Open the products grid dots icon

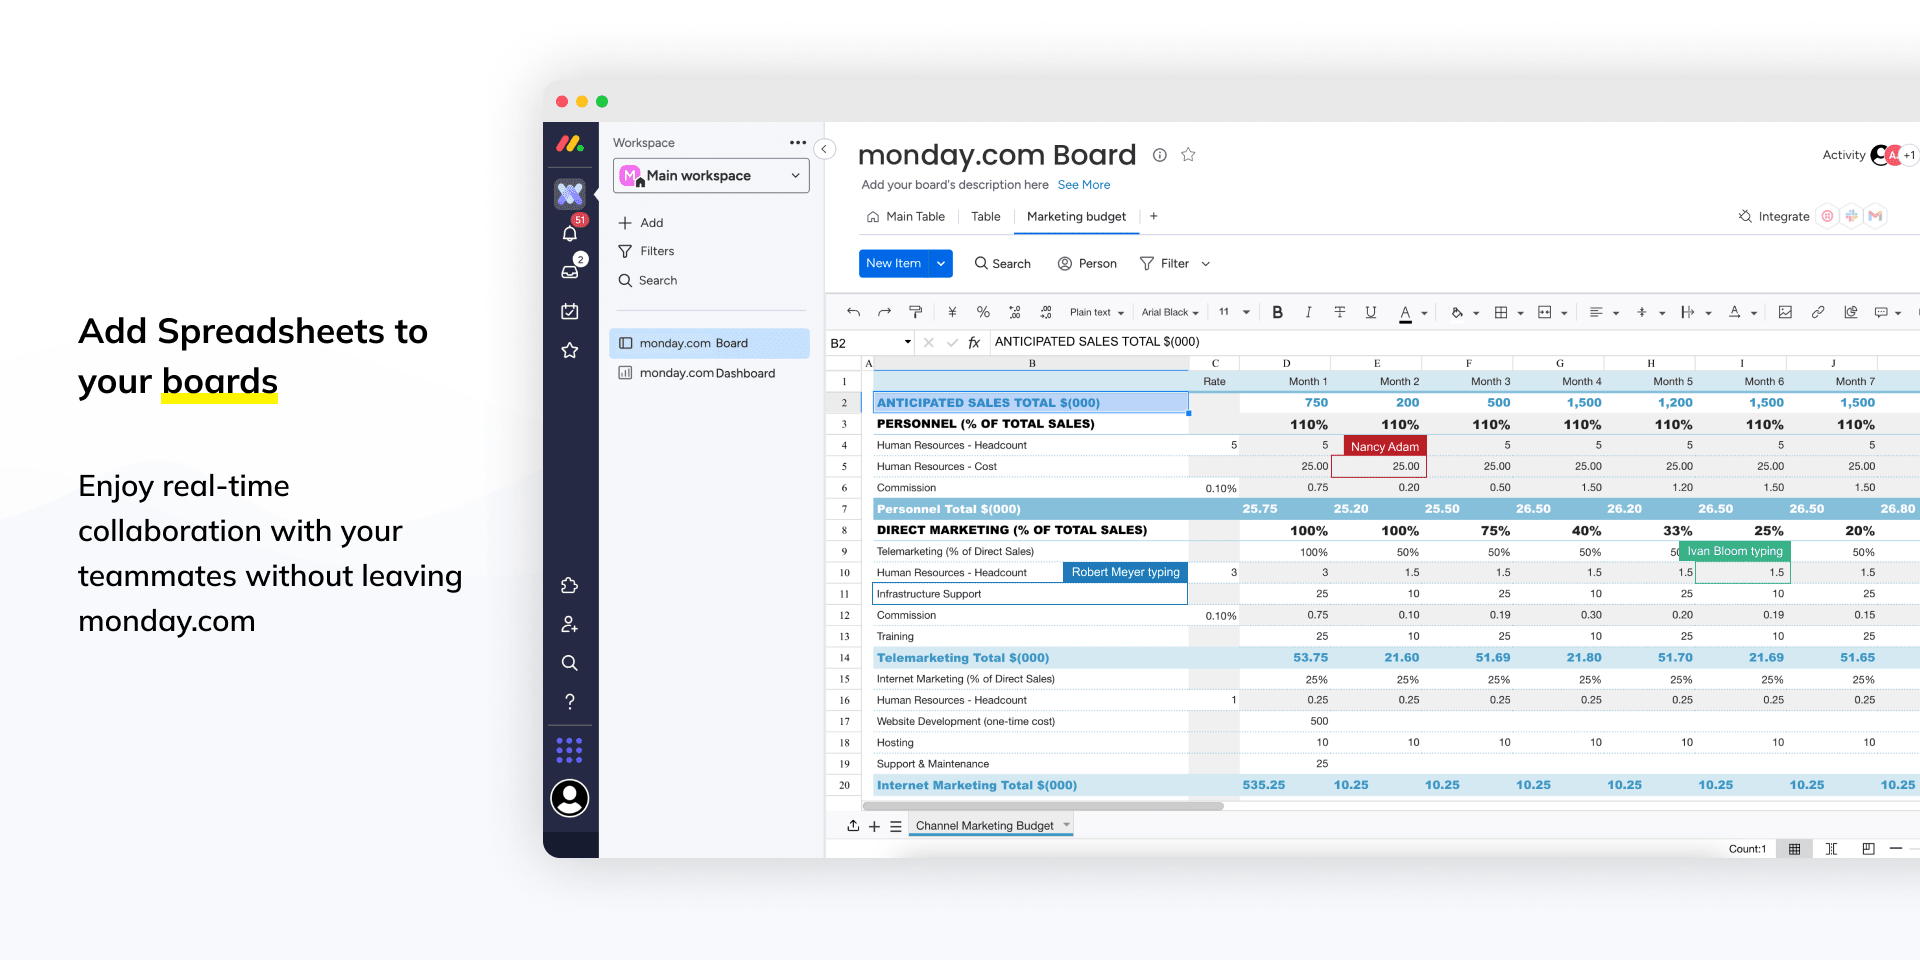(x=570, y=750)
